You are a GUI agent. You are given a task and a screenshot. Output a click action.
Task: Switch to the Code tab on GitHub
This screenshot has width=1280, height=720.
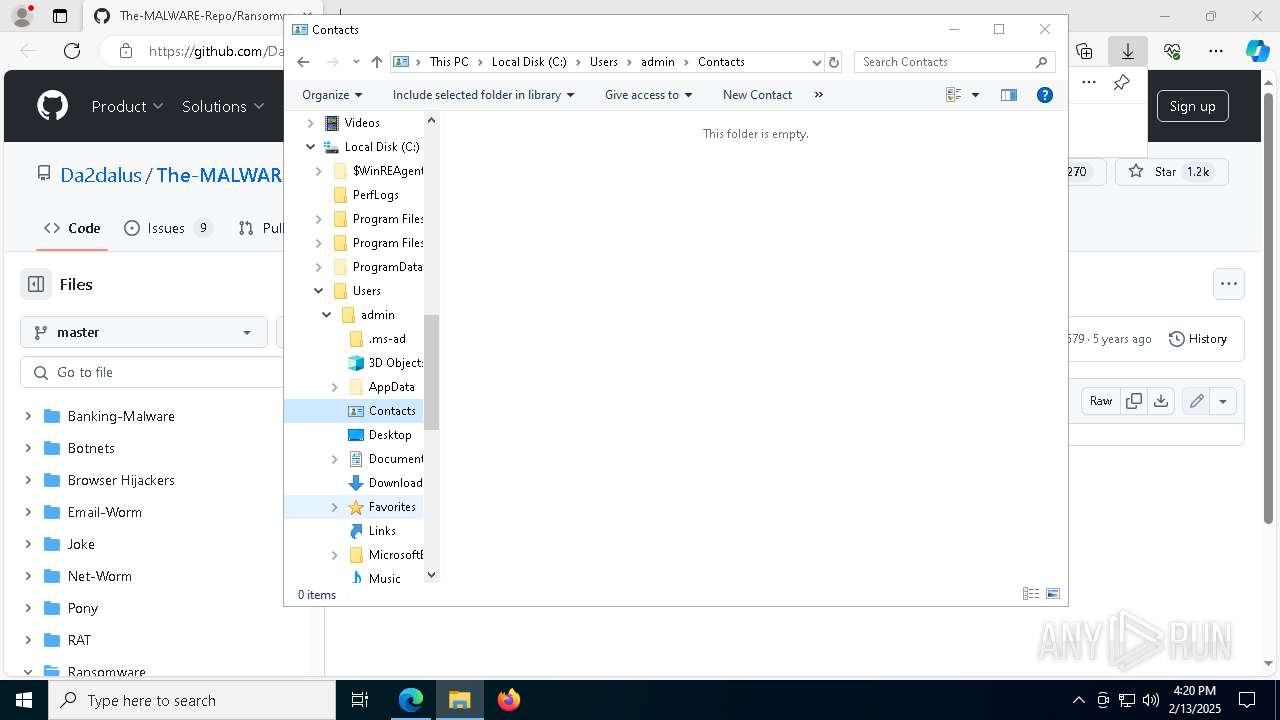[72, 228]
